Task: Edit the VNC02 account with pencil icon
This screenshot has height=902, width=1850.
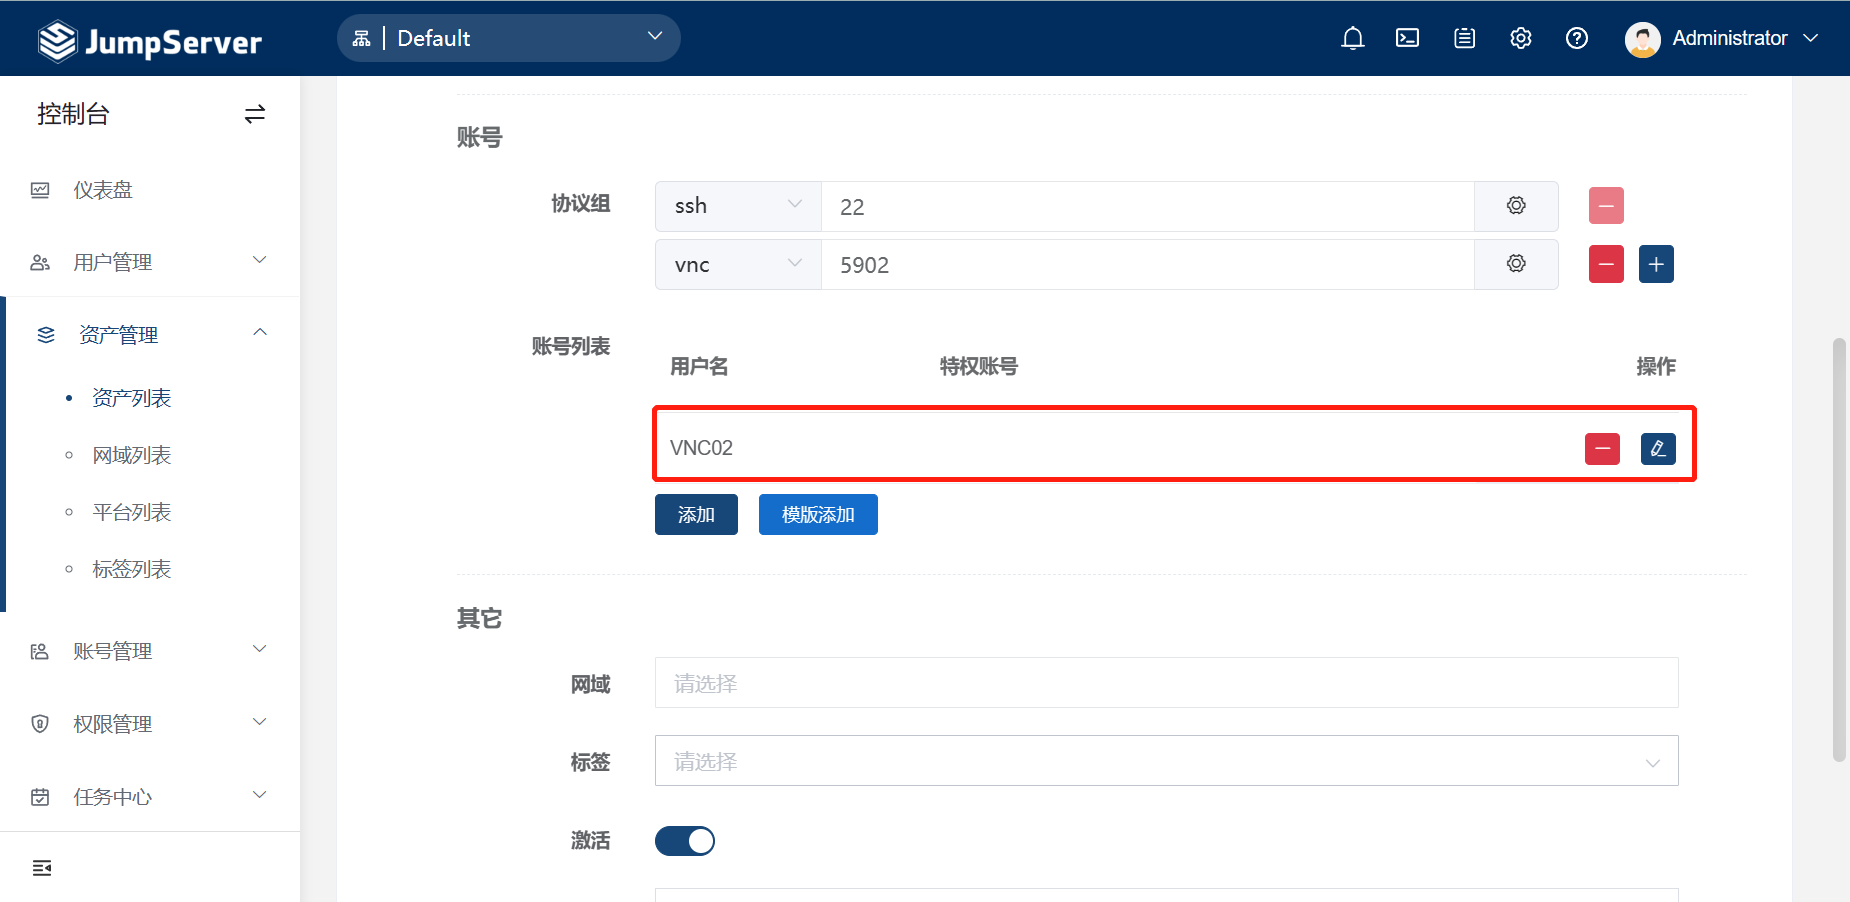Action: tap(1659, 448)
